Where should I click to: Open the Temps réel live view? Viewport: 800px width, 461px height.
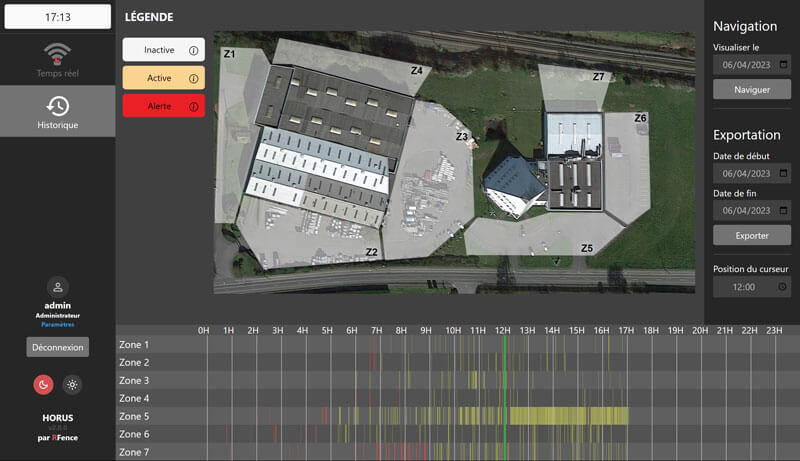pos(57,59)
